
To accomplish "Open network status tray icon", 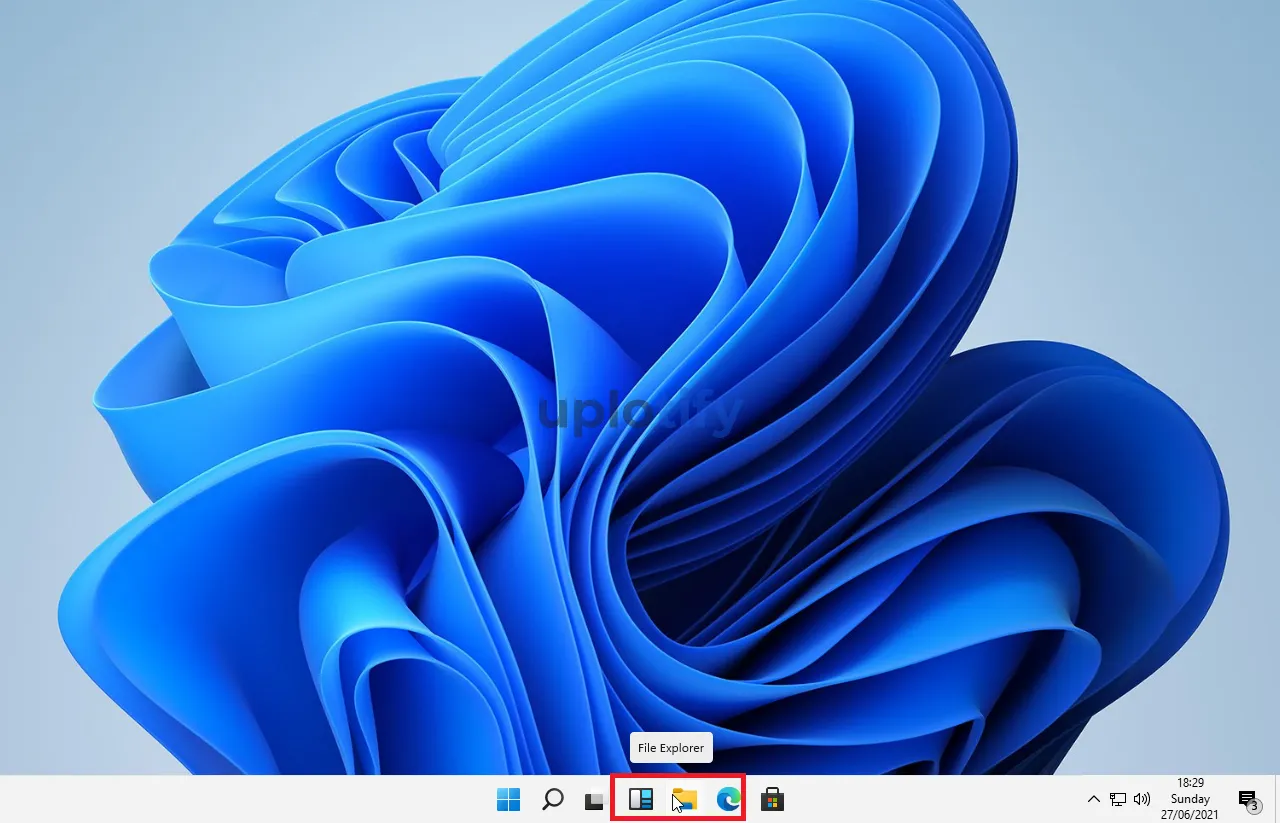I will (1118, 799).
